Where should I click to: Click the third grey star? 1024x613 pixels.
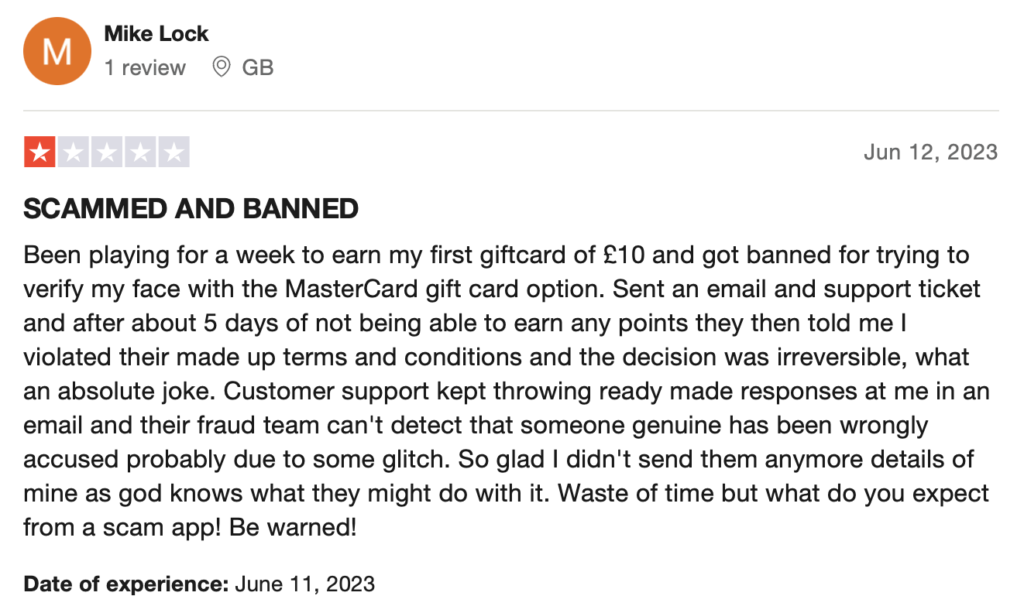[x=107, y=152]
